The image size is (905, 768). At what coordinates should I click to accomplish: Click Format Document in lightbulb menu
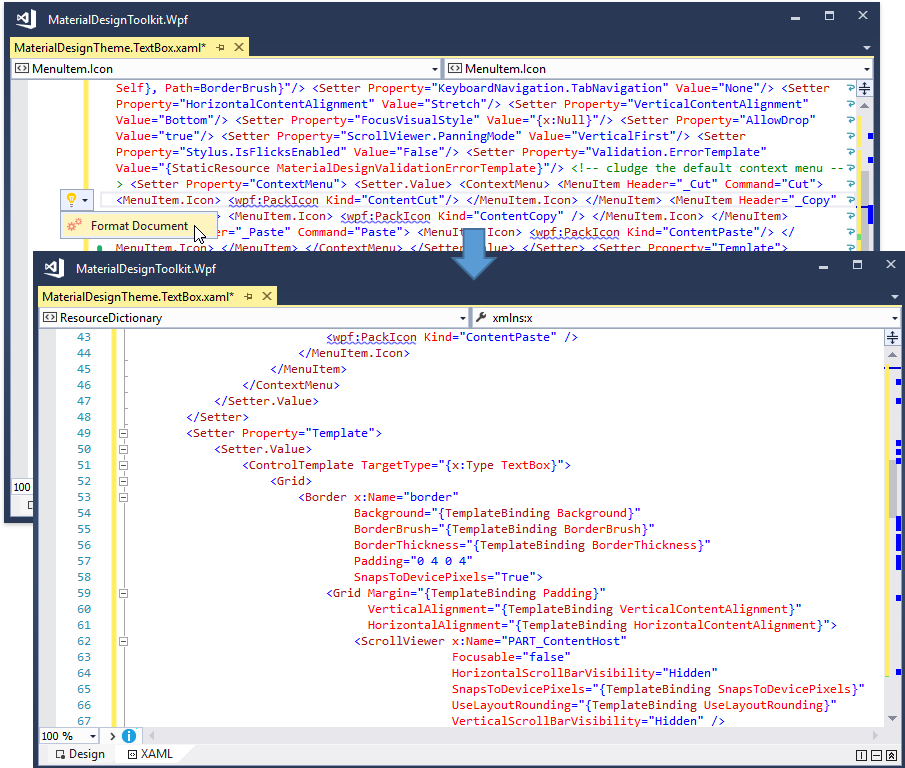pyautogui.click(x=139, y=226)
